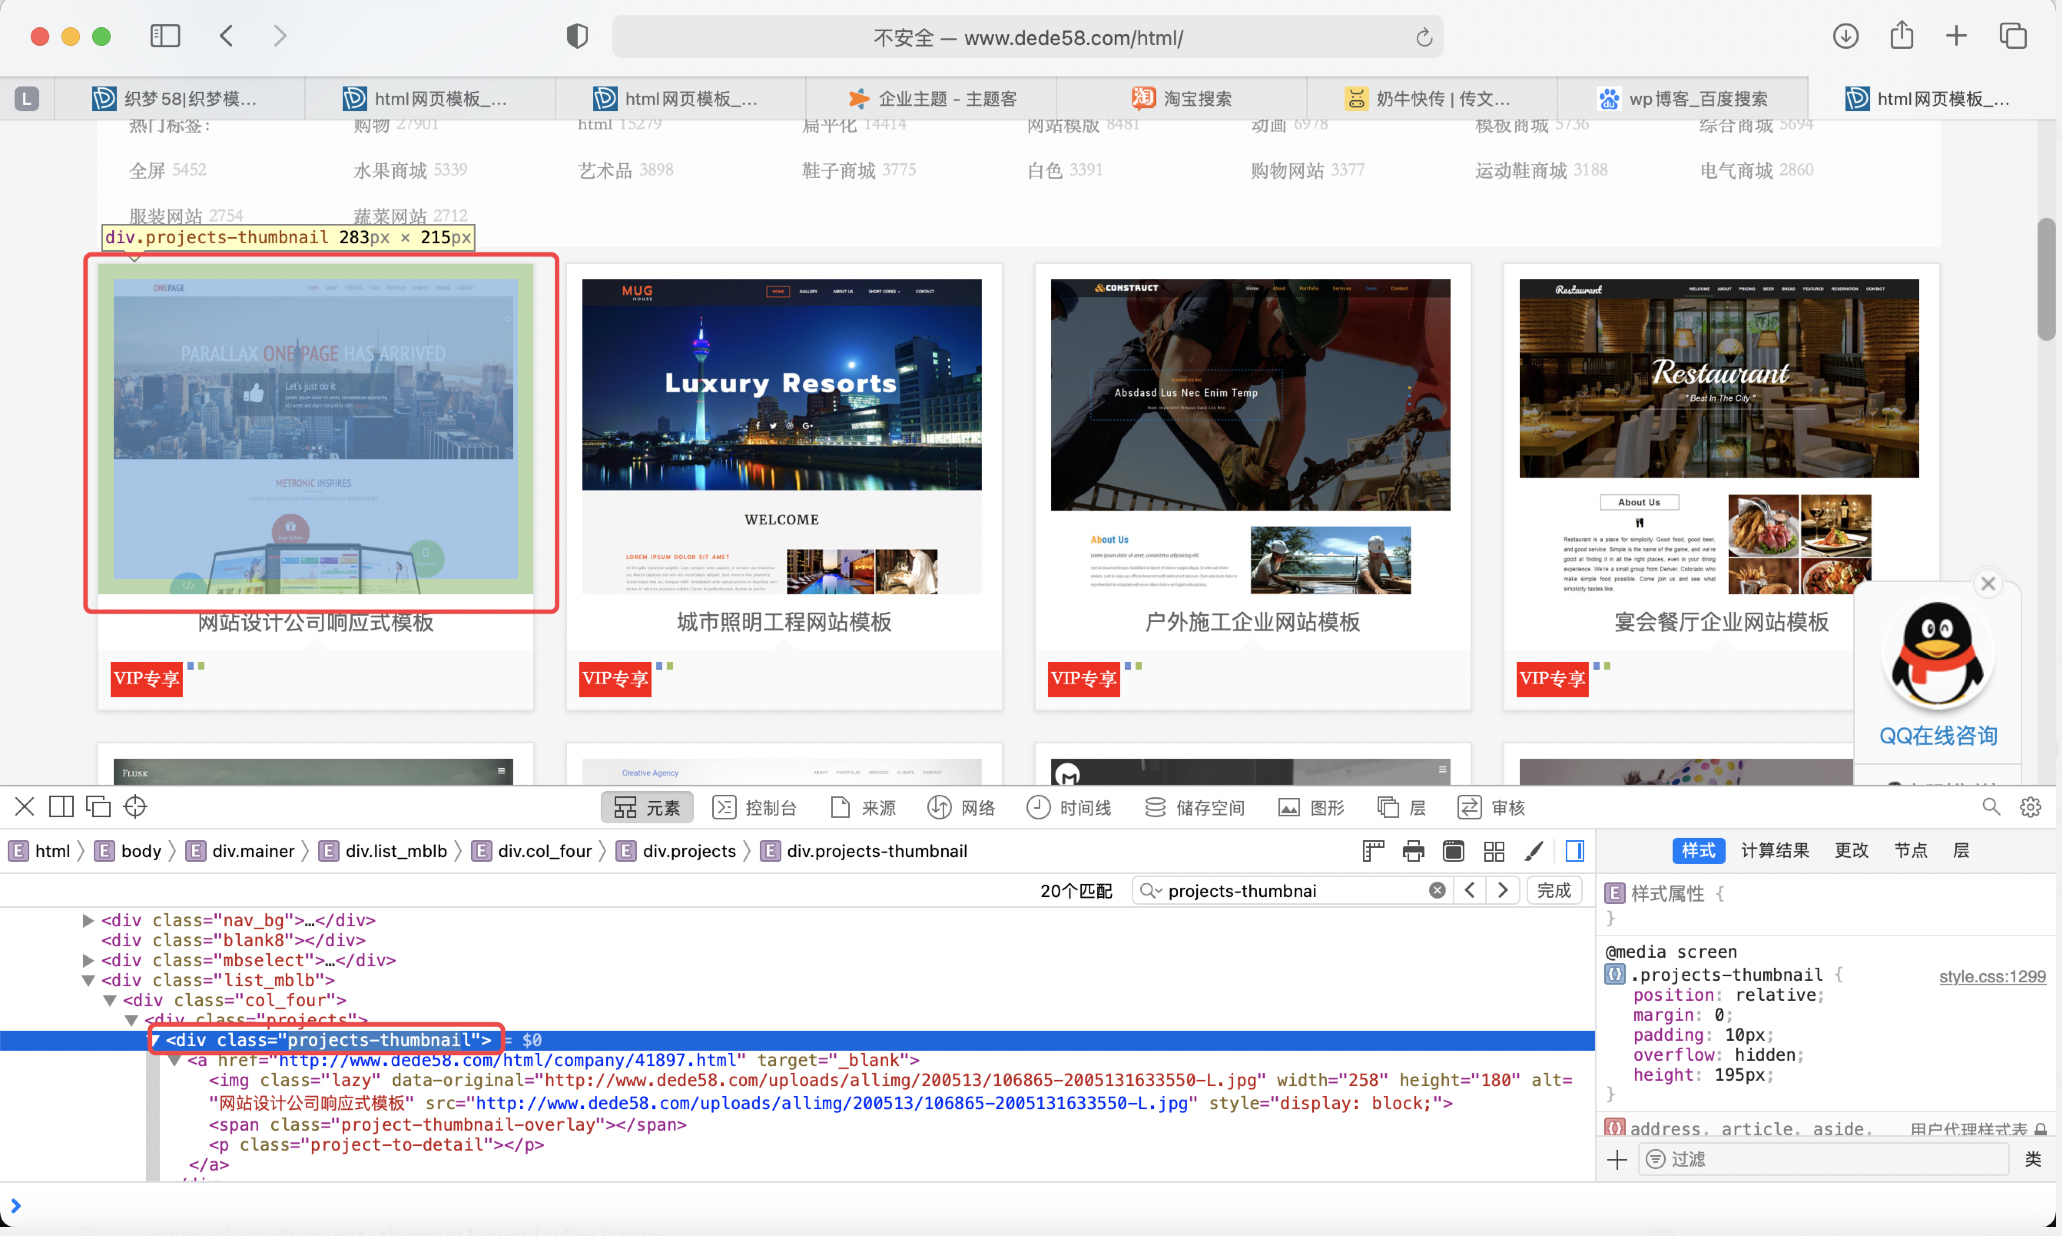The image size is (2062, 1236).
Task: Open the Share menu
Action: click(1902, 36)
